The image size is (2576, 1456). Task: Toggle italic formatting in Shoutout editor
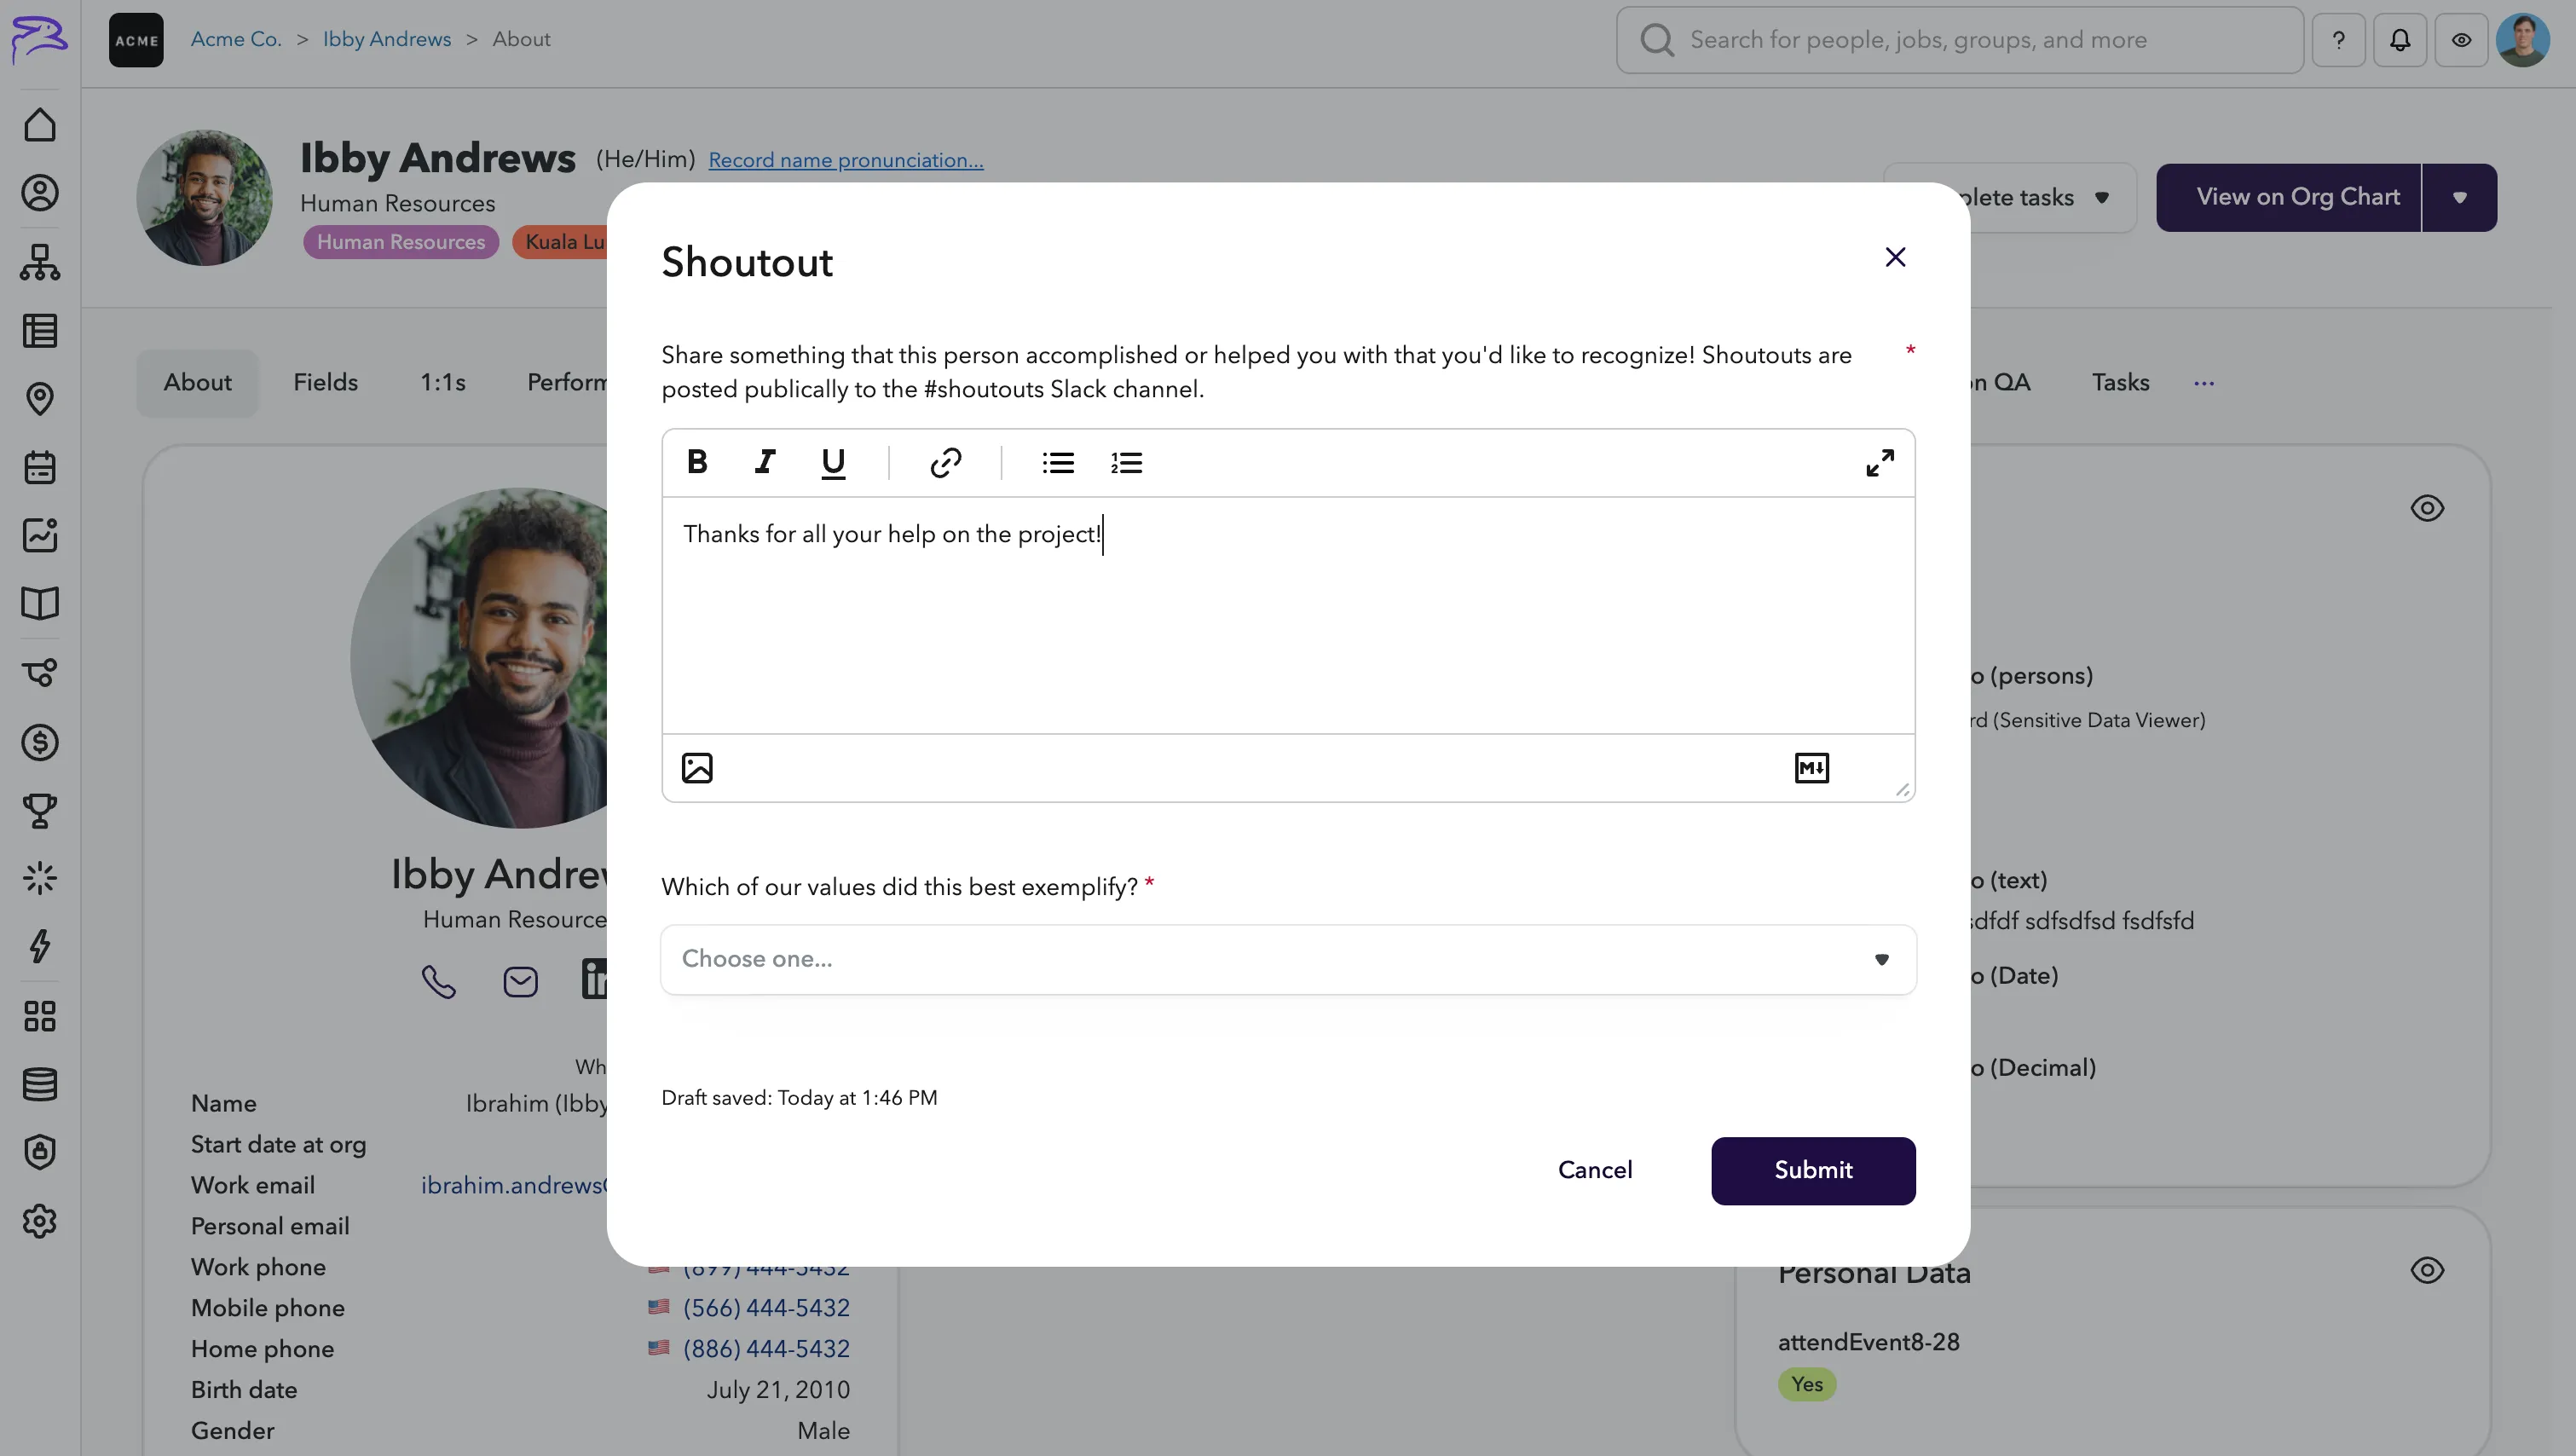(x=764, y=462)
